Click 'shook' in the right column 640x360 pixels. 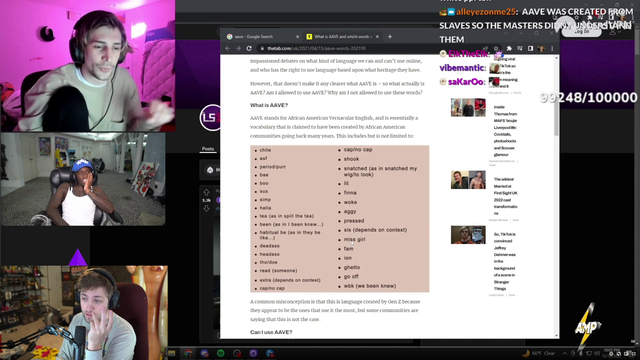click(351, 159)
